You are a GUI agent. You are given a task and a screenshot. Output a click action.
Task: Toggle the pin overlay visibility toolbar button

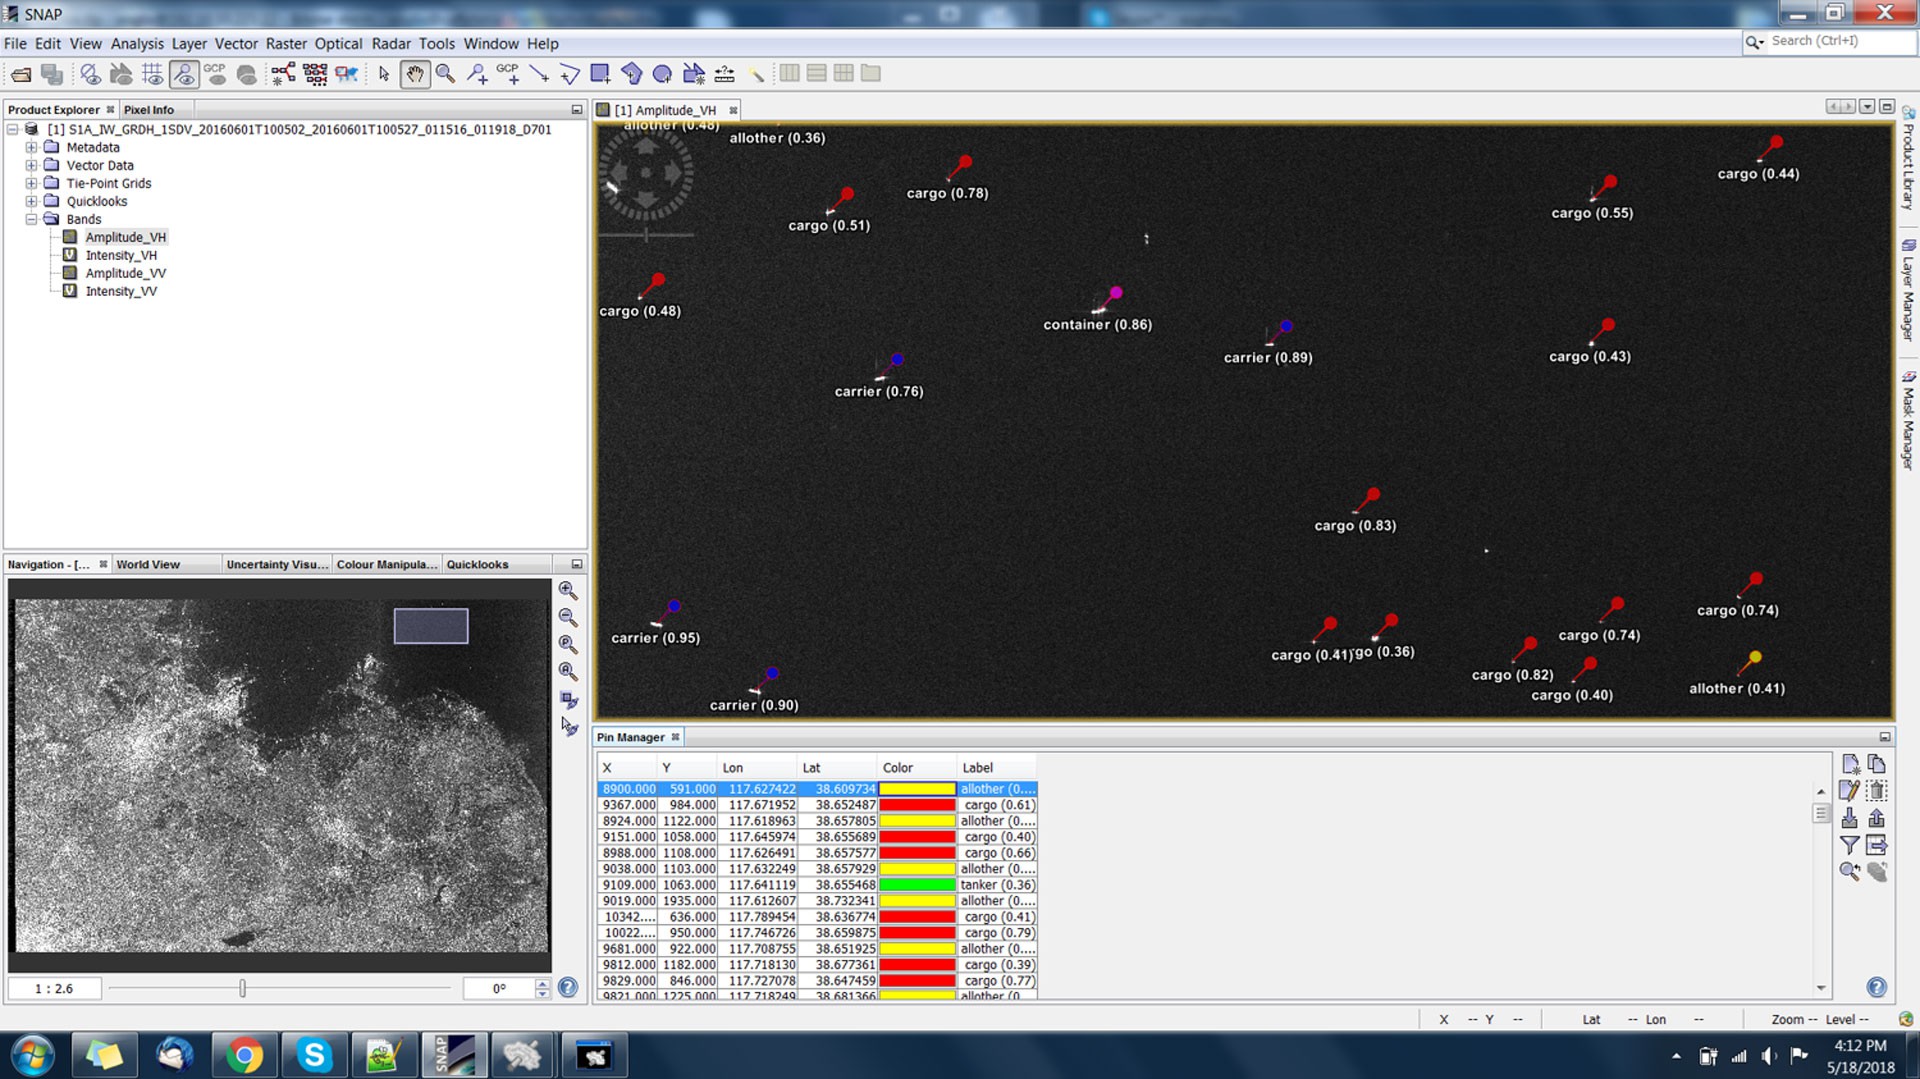point(184,74)
